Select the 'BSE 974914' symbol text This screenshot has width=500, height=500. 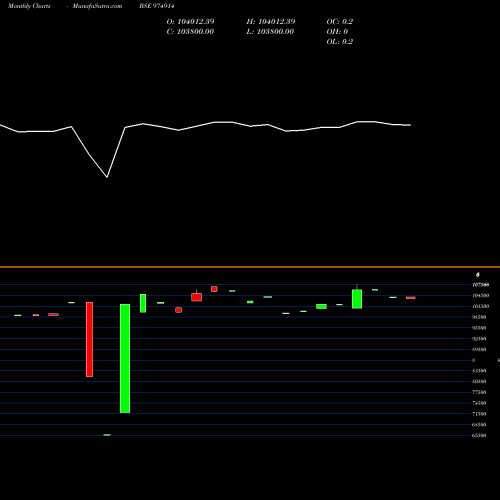[x=157, y=6]
